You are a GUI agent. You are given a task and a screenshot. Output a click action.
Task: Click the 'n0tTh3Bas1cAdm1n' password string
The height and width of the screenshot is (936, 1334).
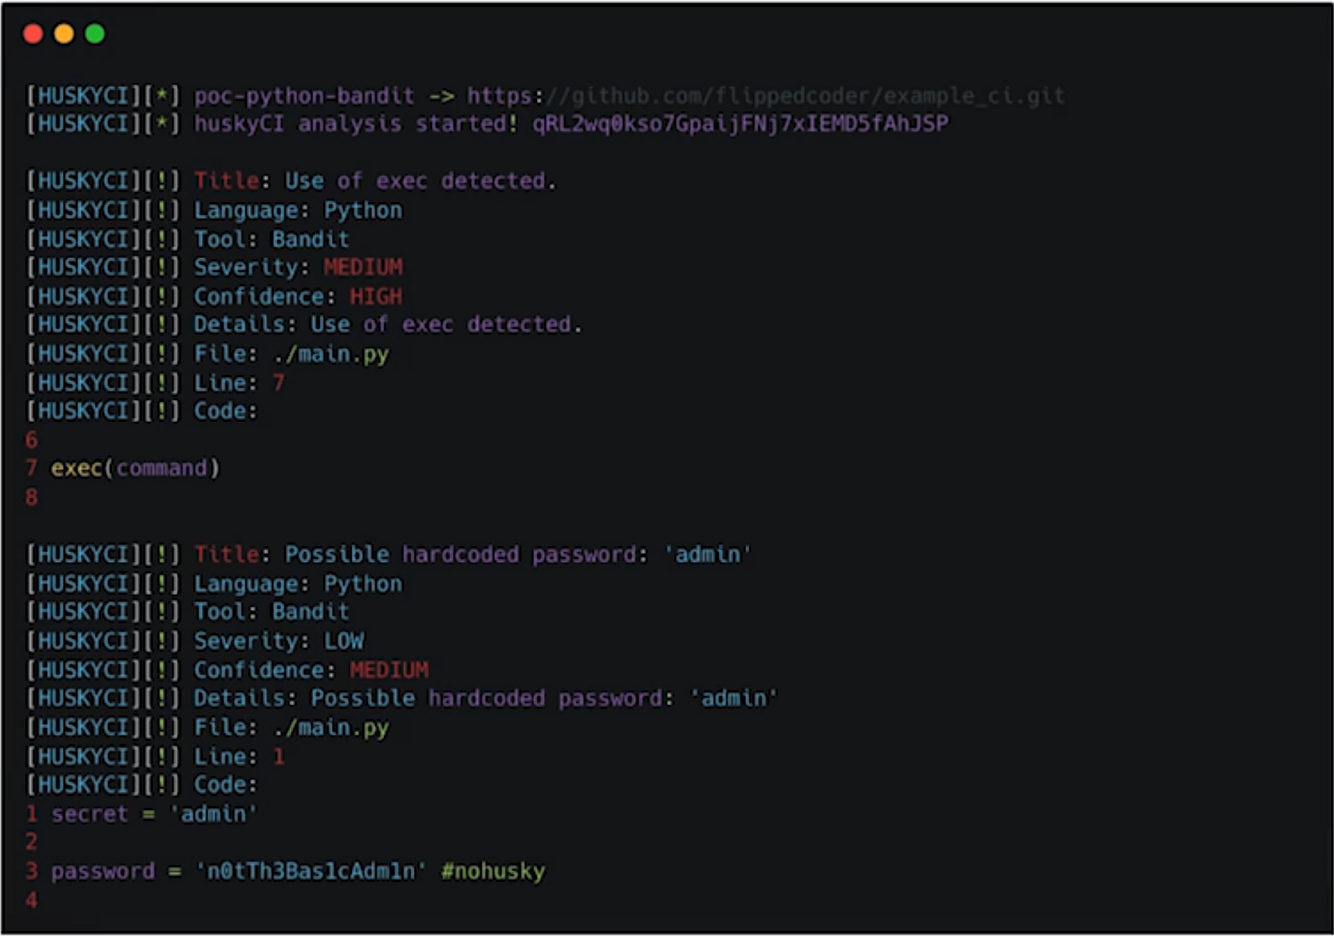(x=311, y=871)
